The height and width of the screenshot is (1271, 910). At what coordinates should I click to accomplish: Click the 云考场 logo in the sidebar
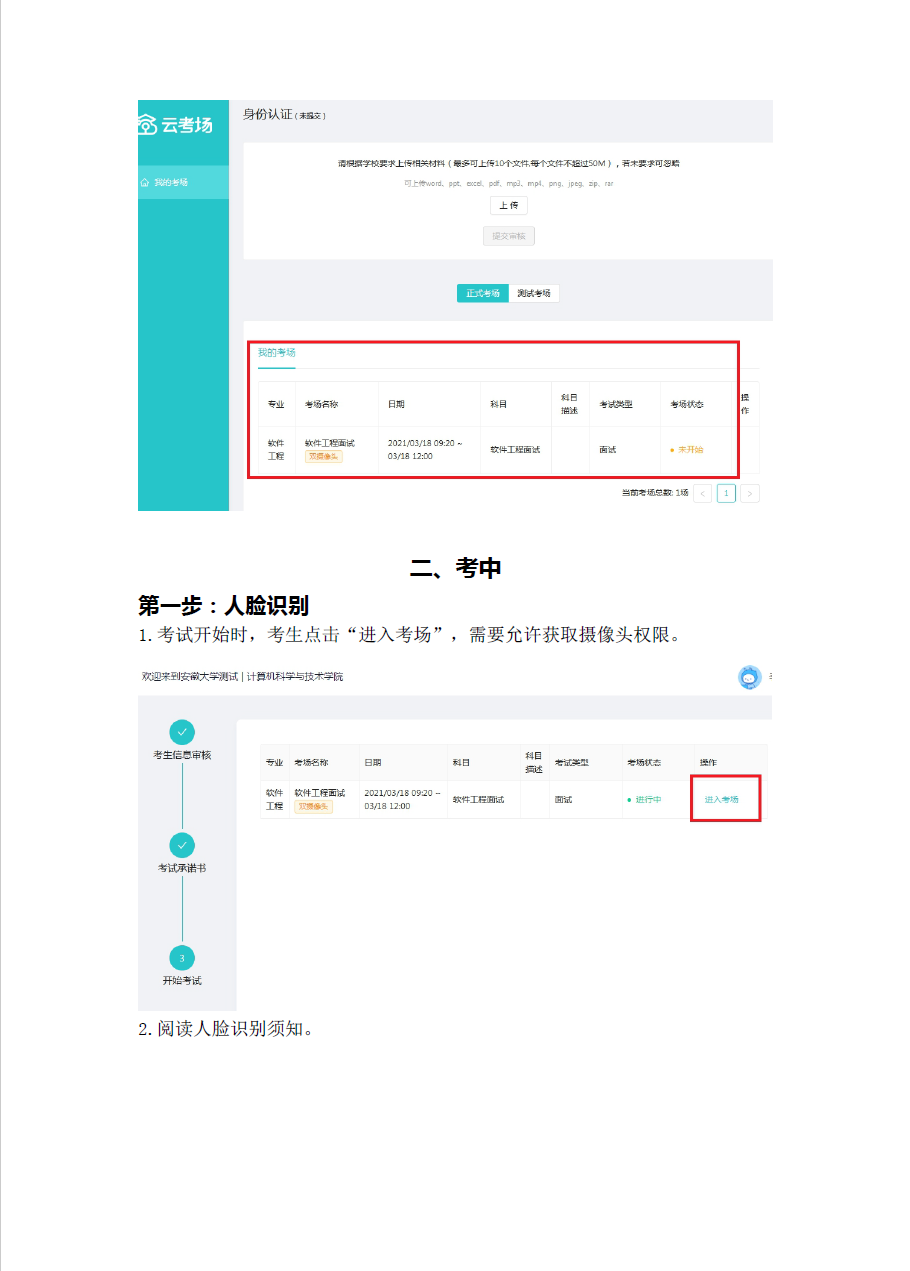coord(176,124)
